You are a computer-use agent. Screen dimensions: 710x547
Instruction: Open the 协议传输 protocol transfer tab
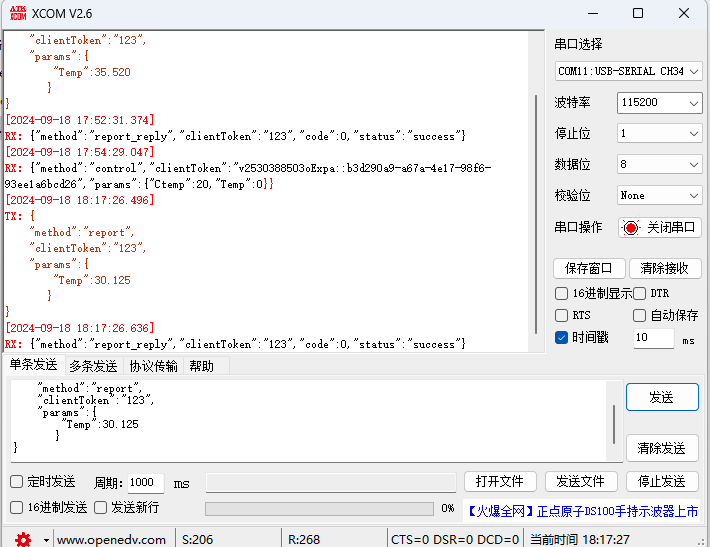pos(153,366)
